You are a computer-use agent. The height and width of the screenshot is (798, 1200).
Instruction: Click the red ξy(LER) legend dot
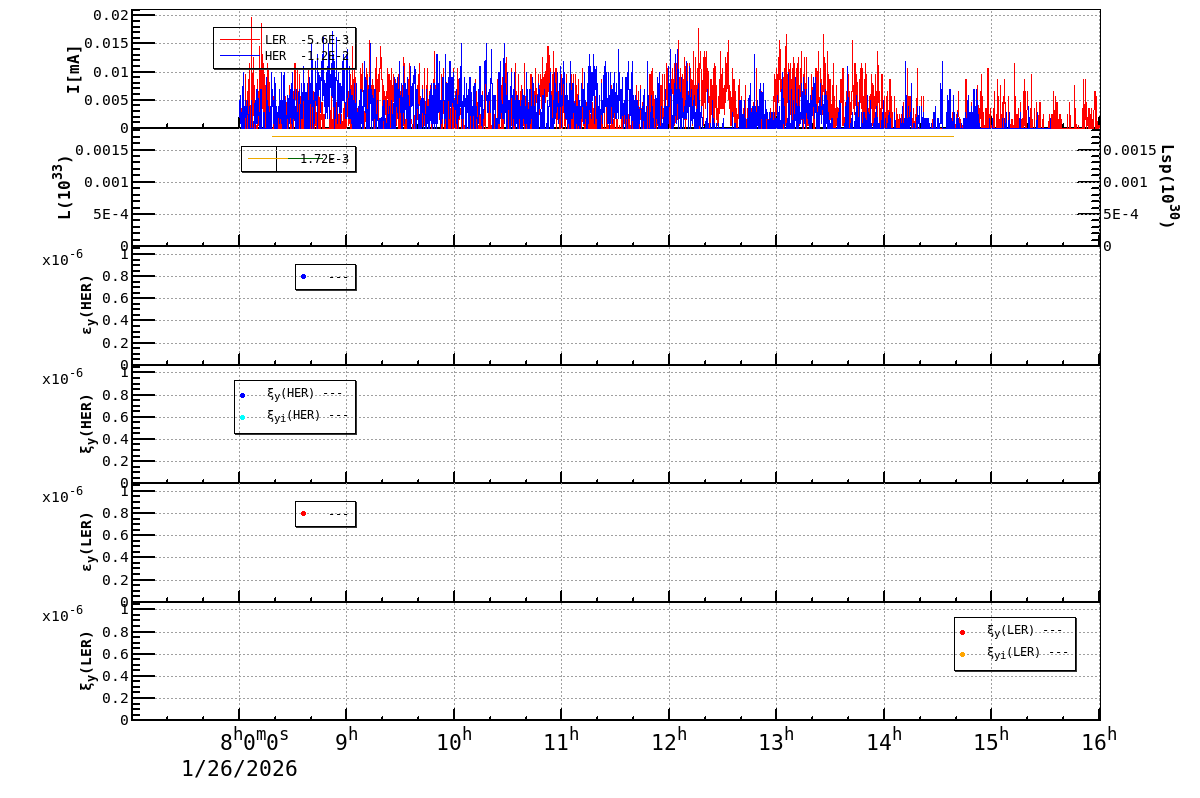(x=963, y=631)
